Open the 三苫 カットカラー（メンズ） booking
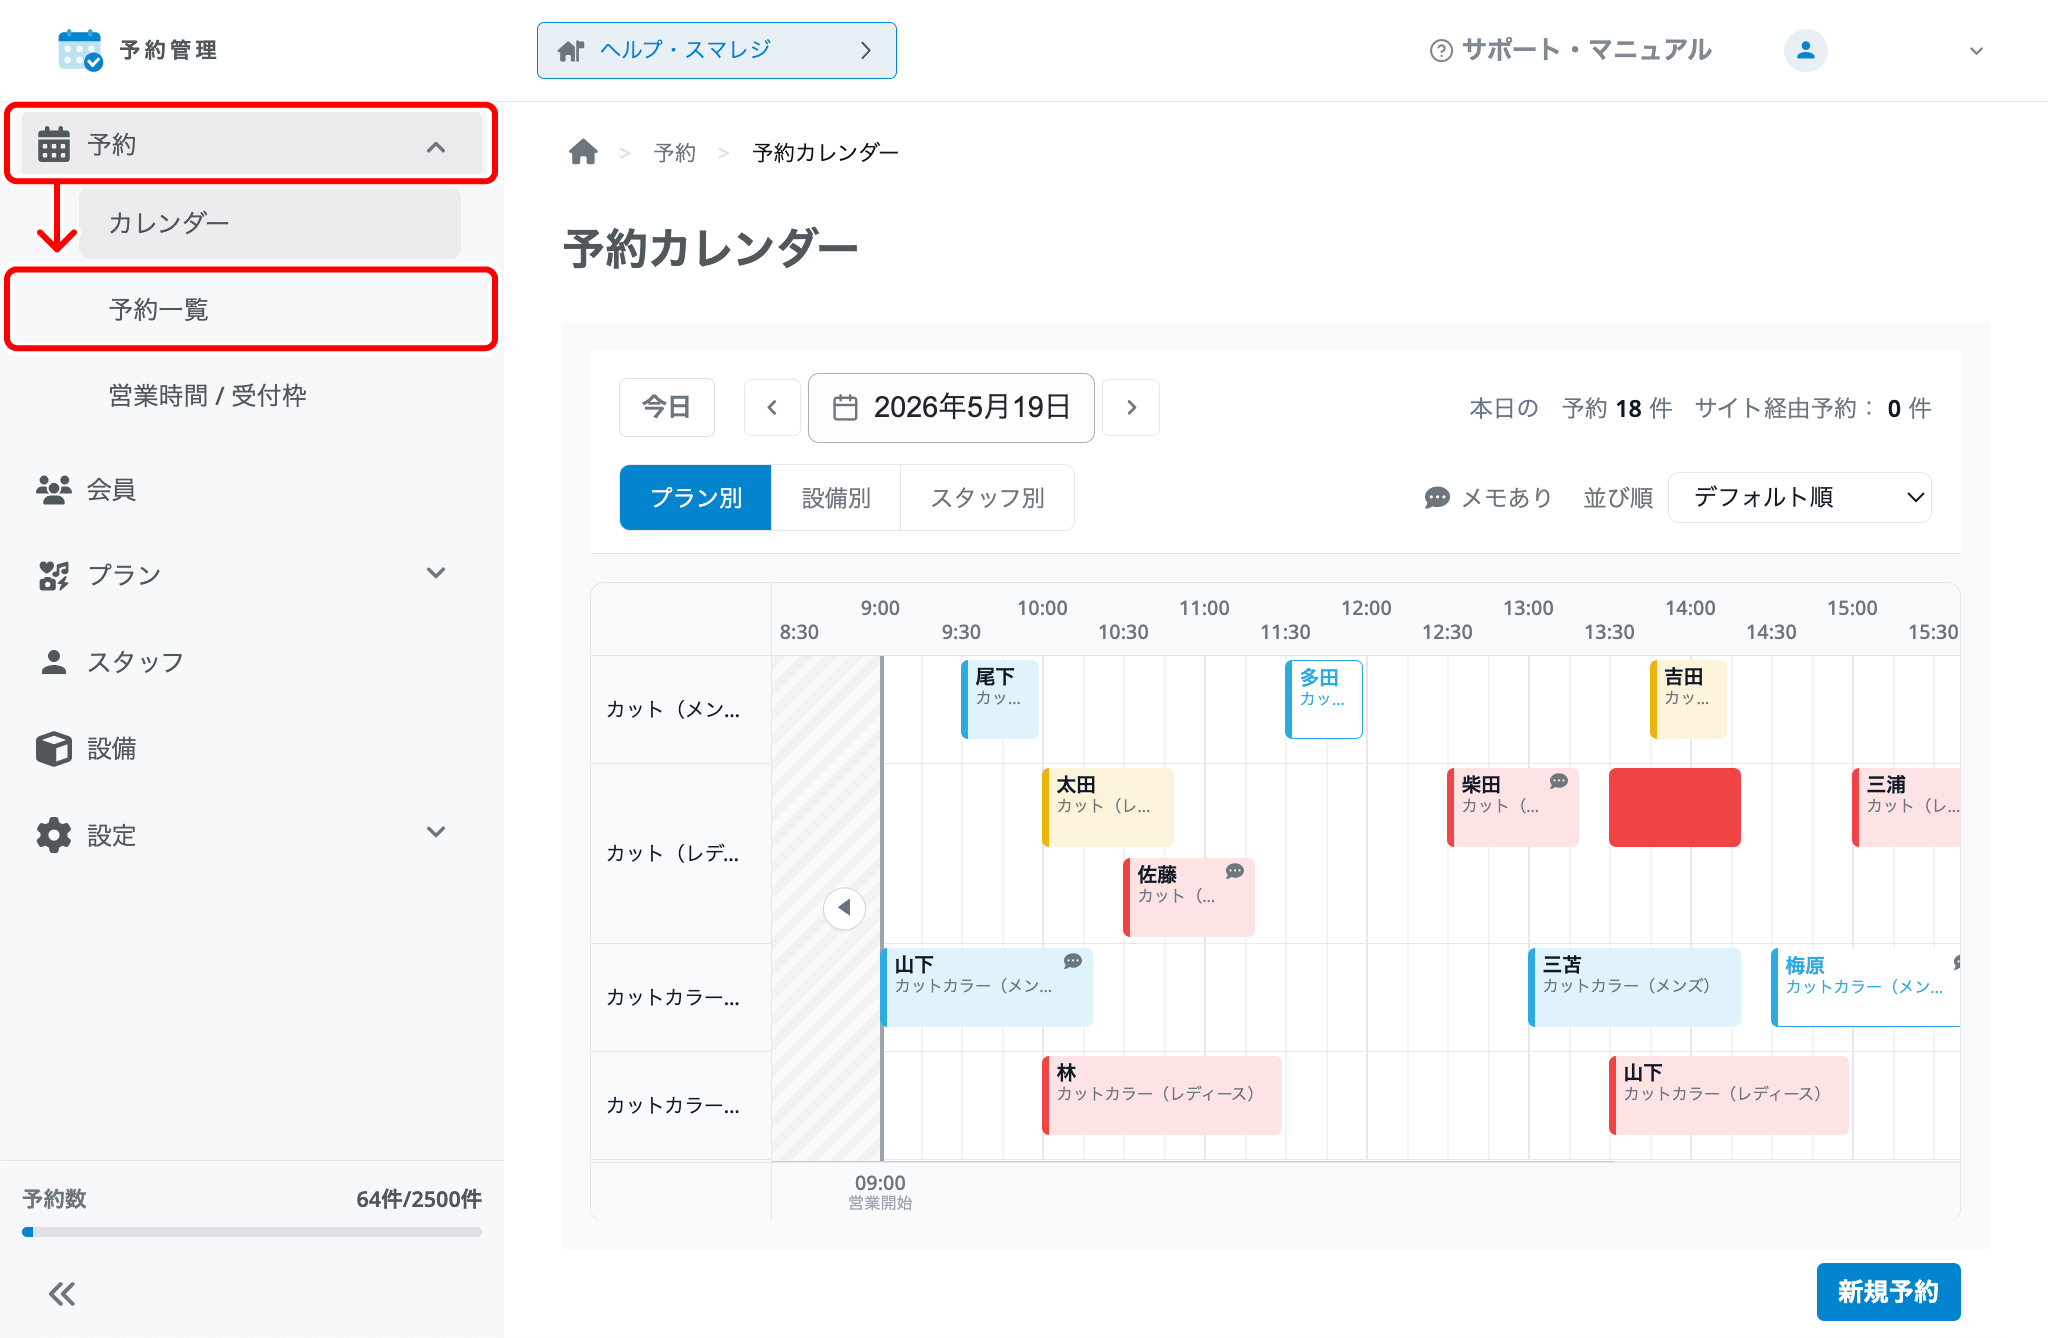 pyautogui.click(x=1634, y=987)
